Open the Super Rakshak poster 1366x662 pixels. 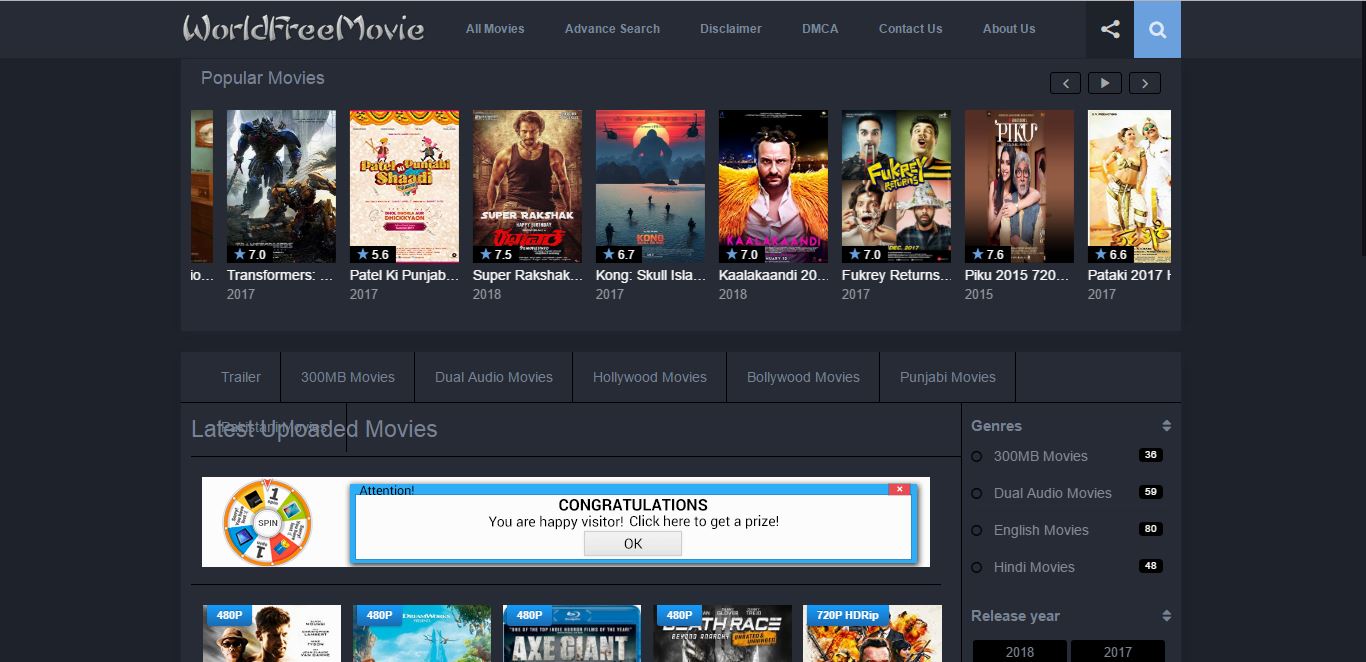pos(527,186)
